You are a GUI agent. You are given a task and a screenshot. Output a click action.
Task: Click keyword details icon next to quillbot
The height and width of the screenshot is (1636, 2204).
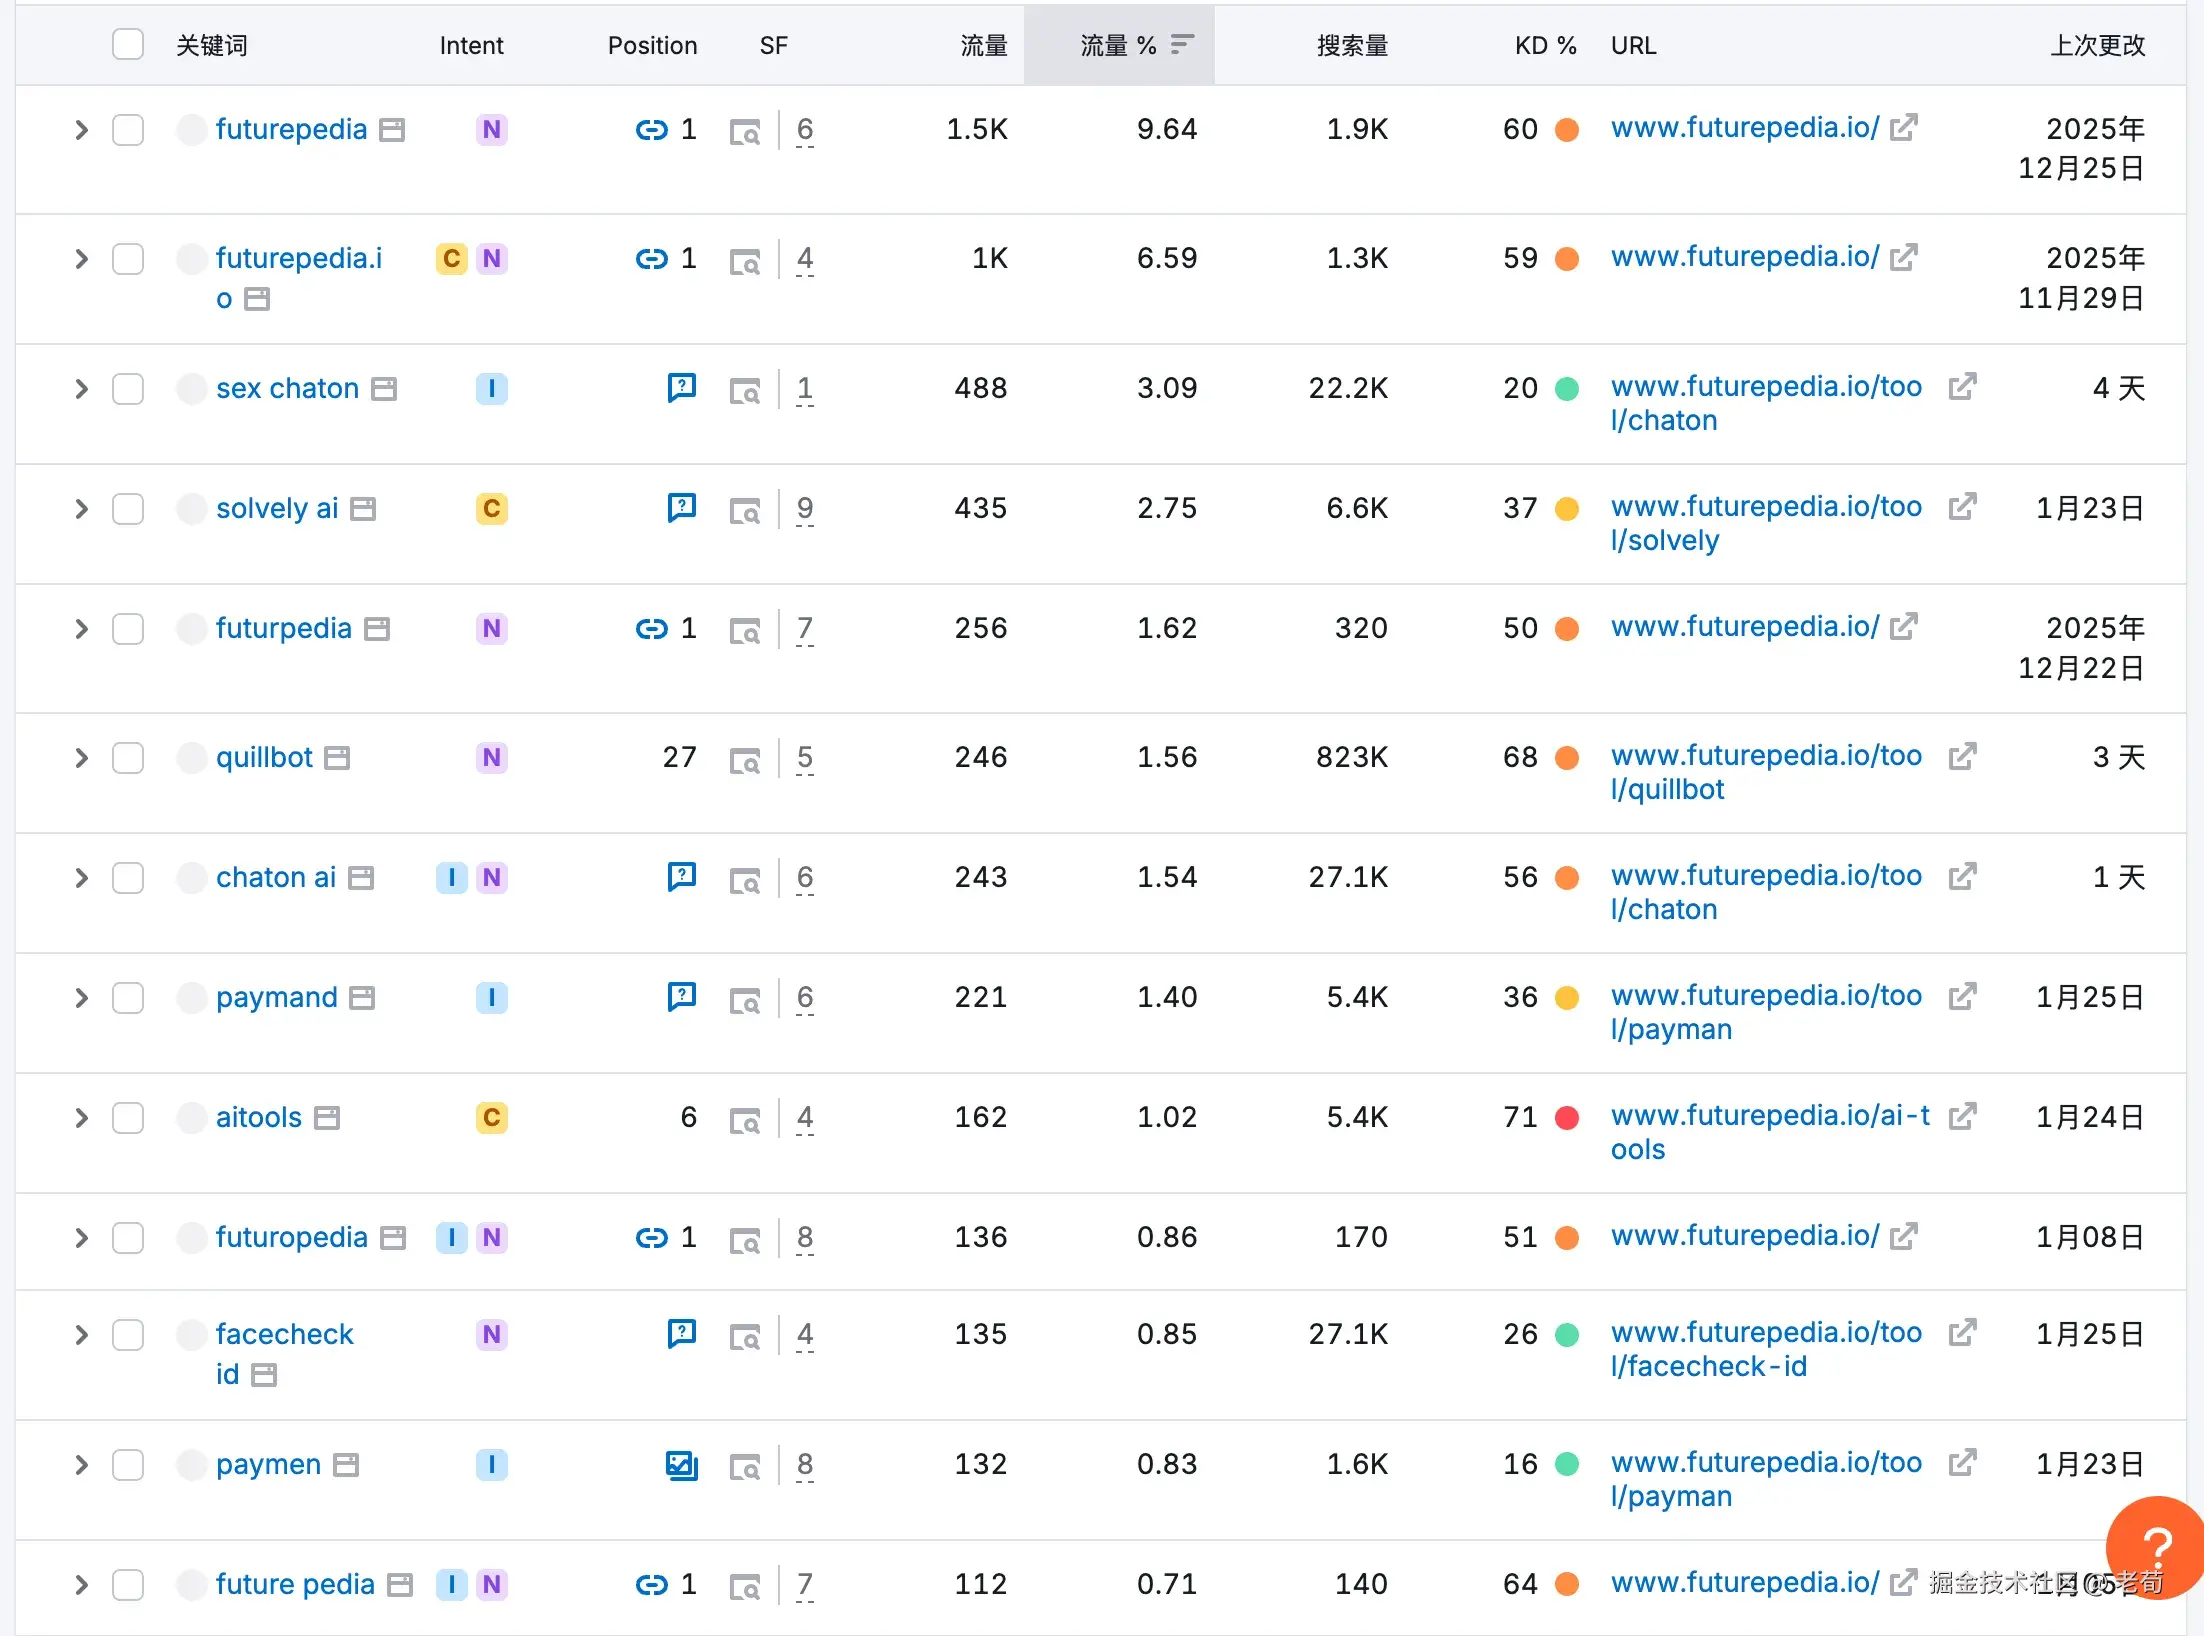point(338,758)
